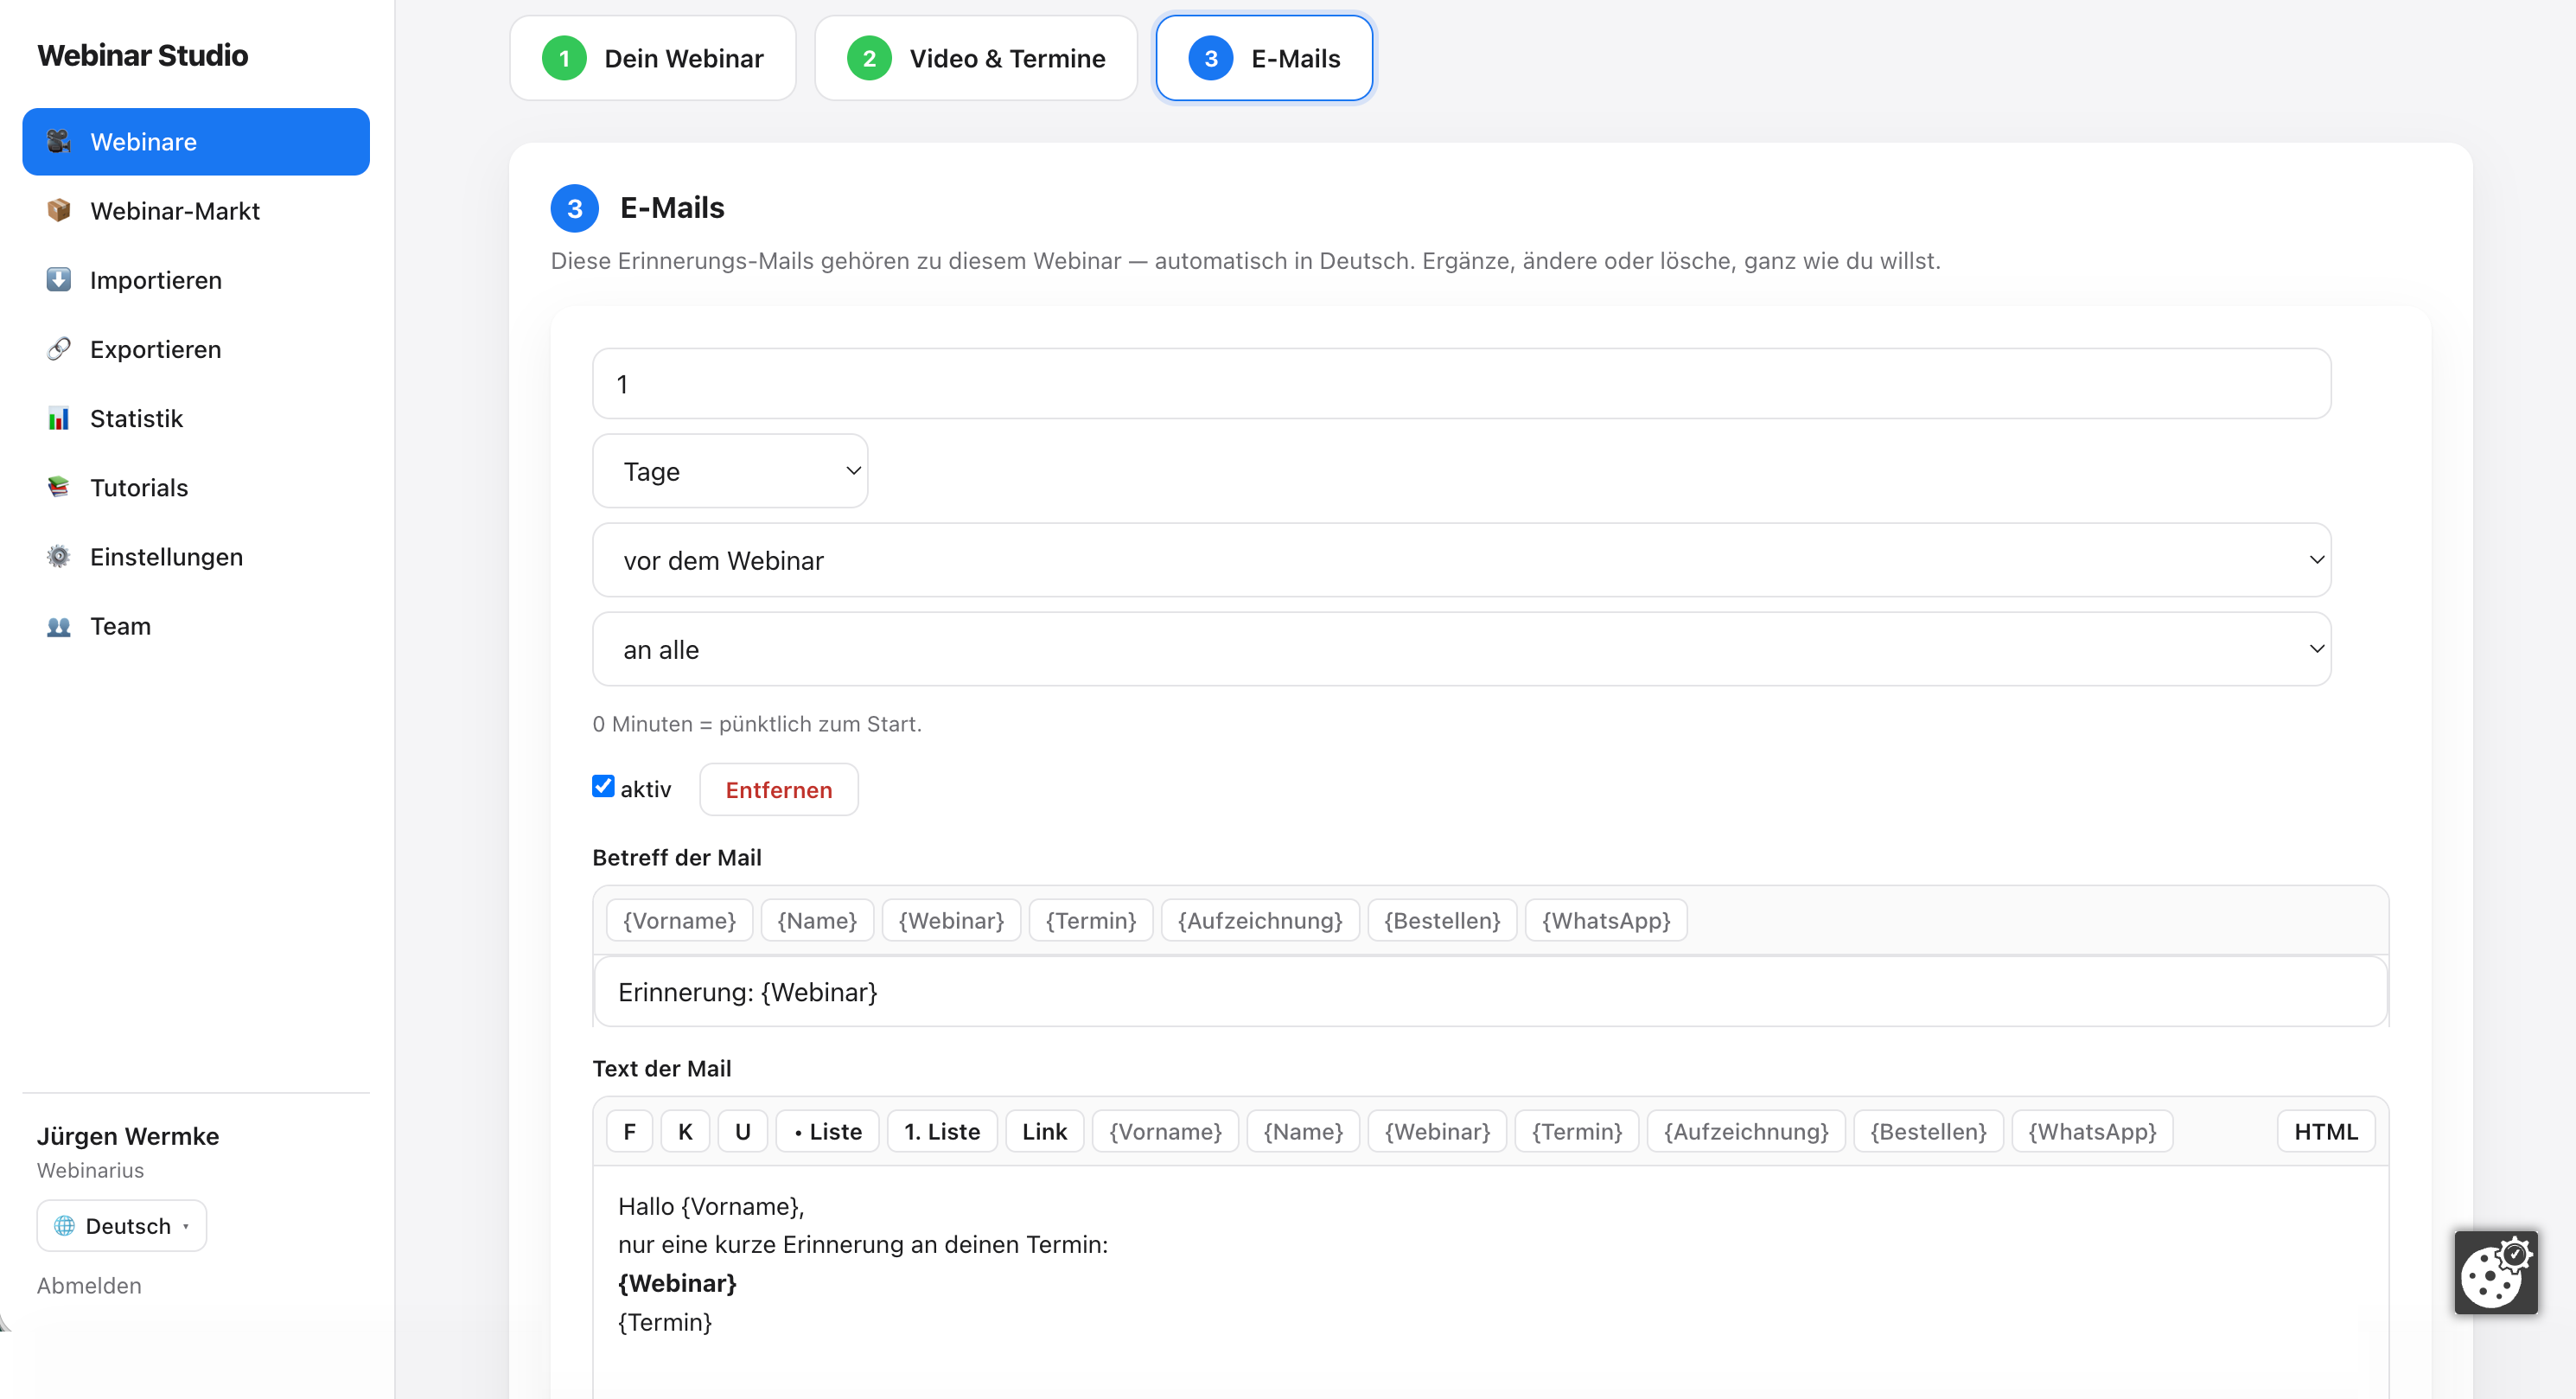
Task: Open Webinar-Markt in the sidebar
Action: (196, 210)
